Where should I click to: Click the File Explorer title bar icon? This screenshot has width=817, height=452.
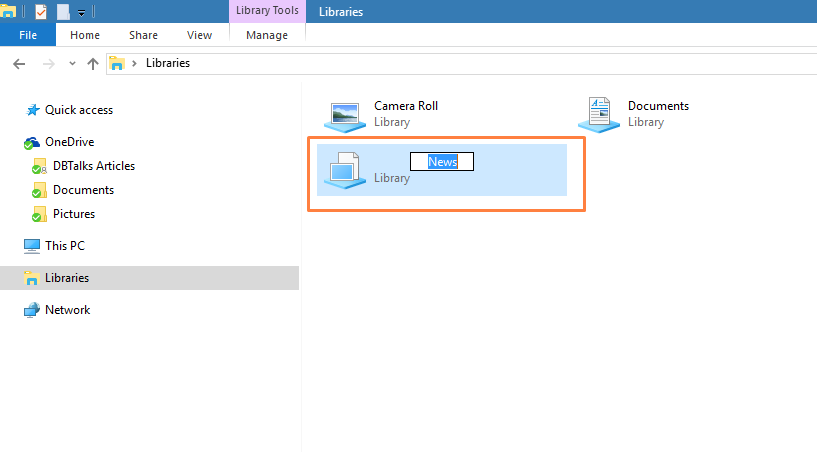[8, 10]
